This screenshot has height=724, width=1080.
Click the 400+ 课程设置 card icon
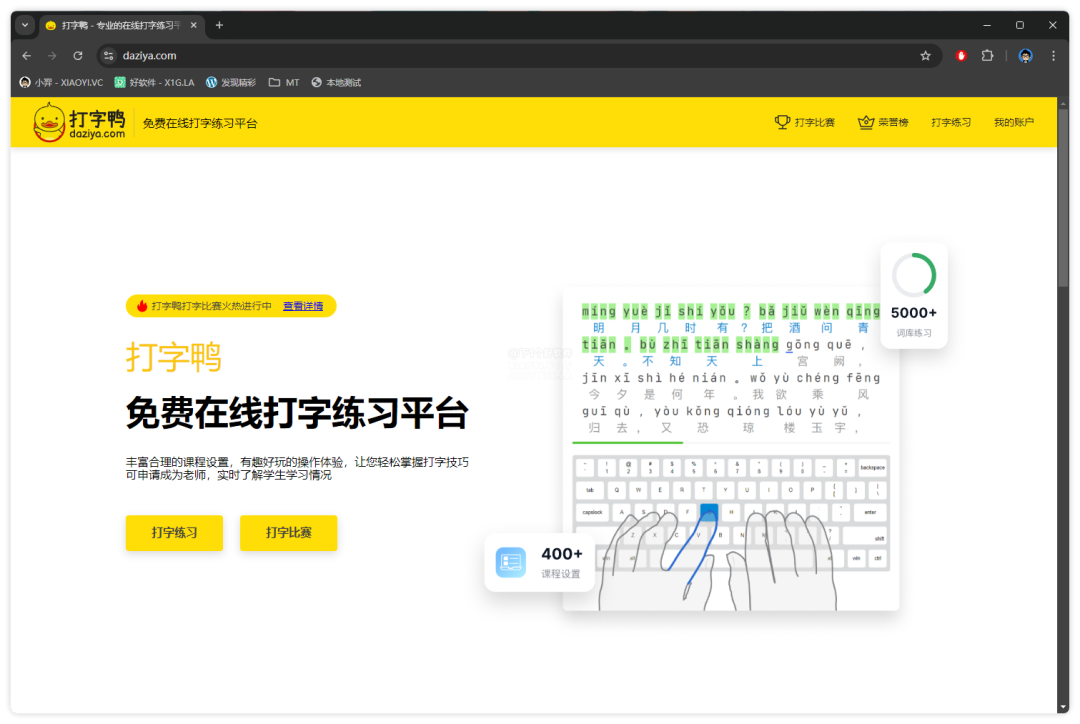[510, 562]
